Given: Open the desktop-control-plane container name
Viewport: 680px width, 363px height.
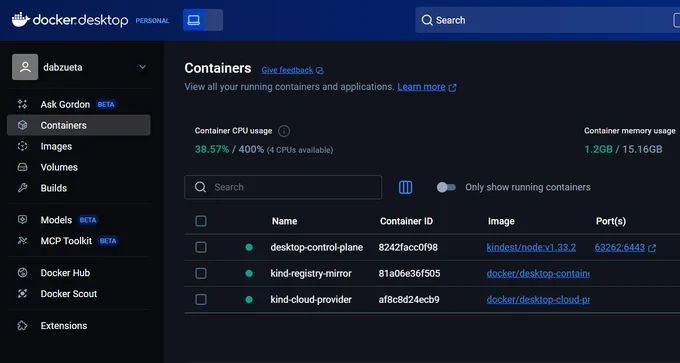Looking at the screenshot, I should click(x=317, y=247).
